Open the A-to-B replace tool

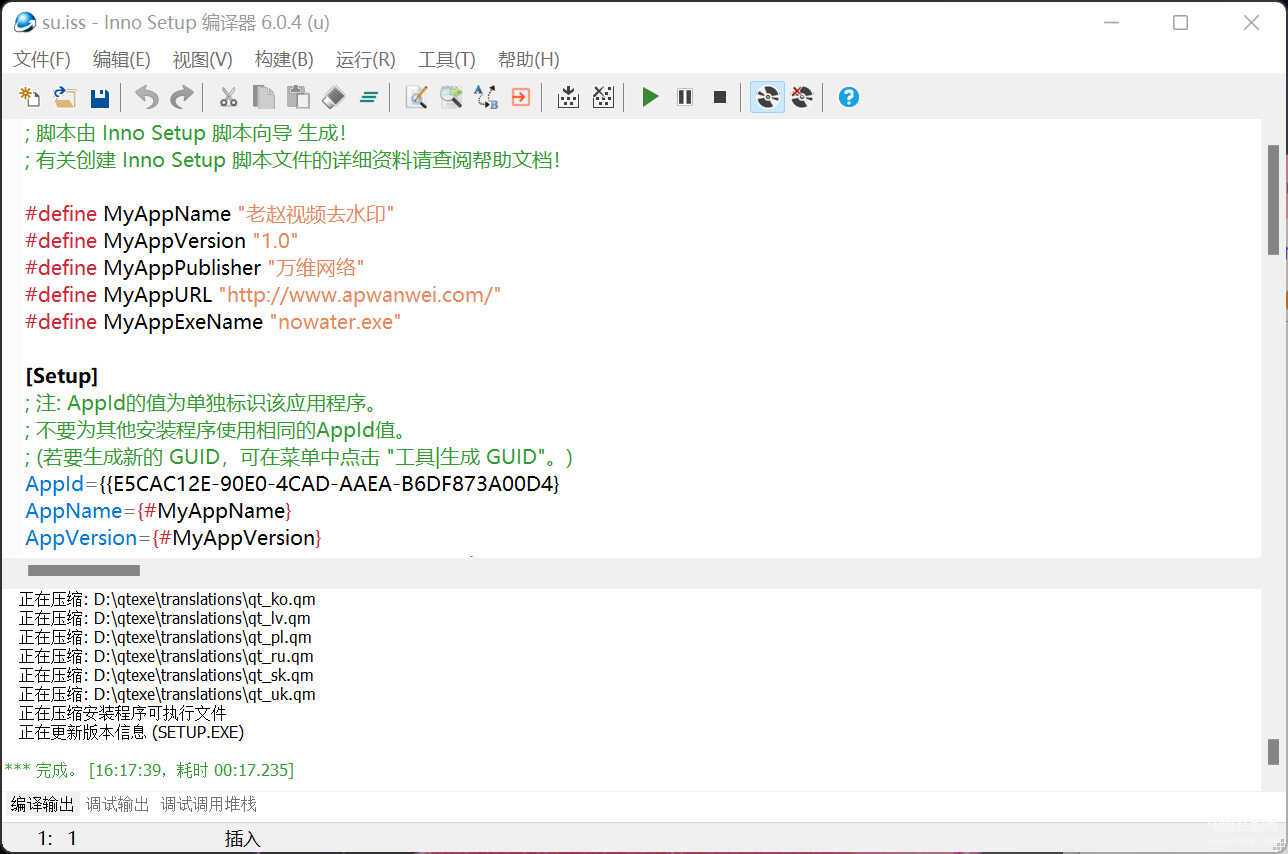click(x=486, y=97)
